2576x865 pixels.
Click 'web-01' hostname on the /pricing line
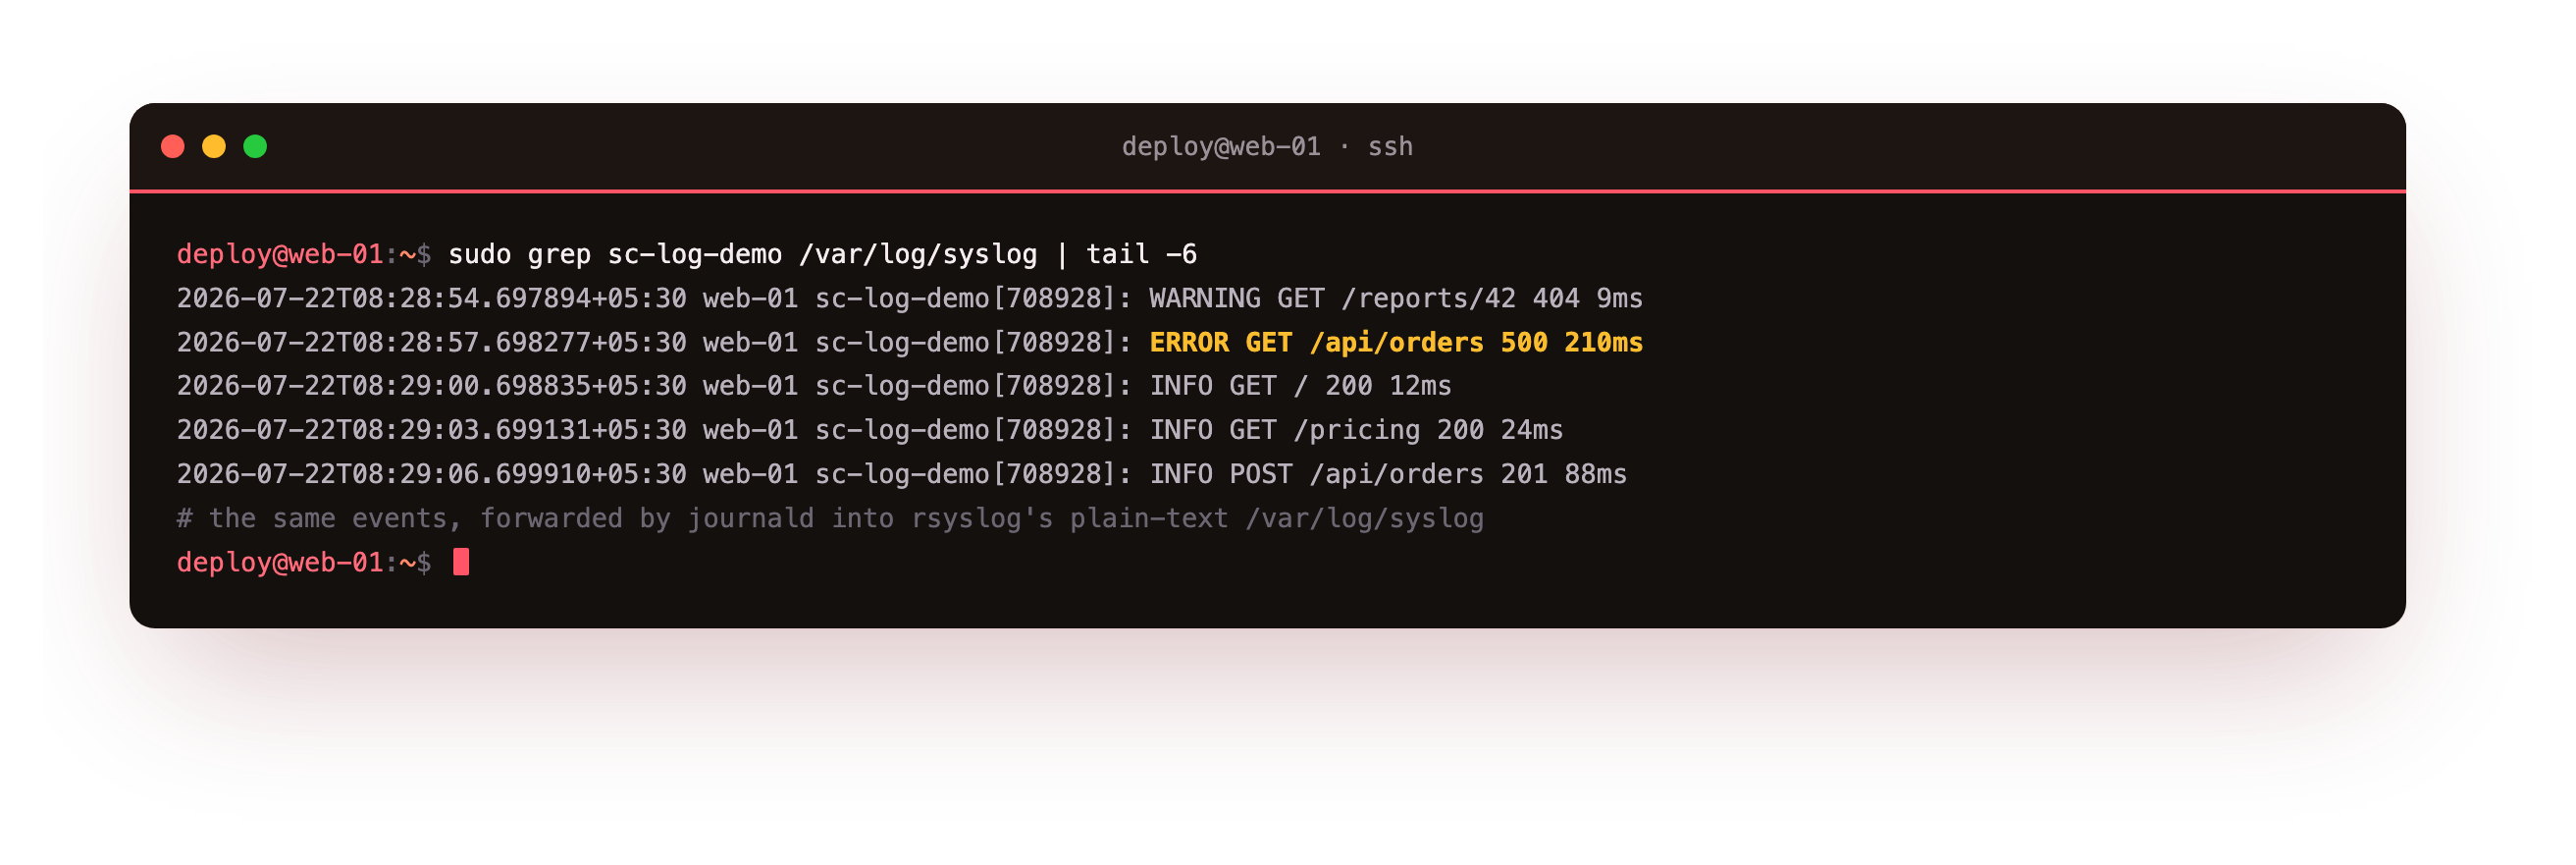[750, 430]
